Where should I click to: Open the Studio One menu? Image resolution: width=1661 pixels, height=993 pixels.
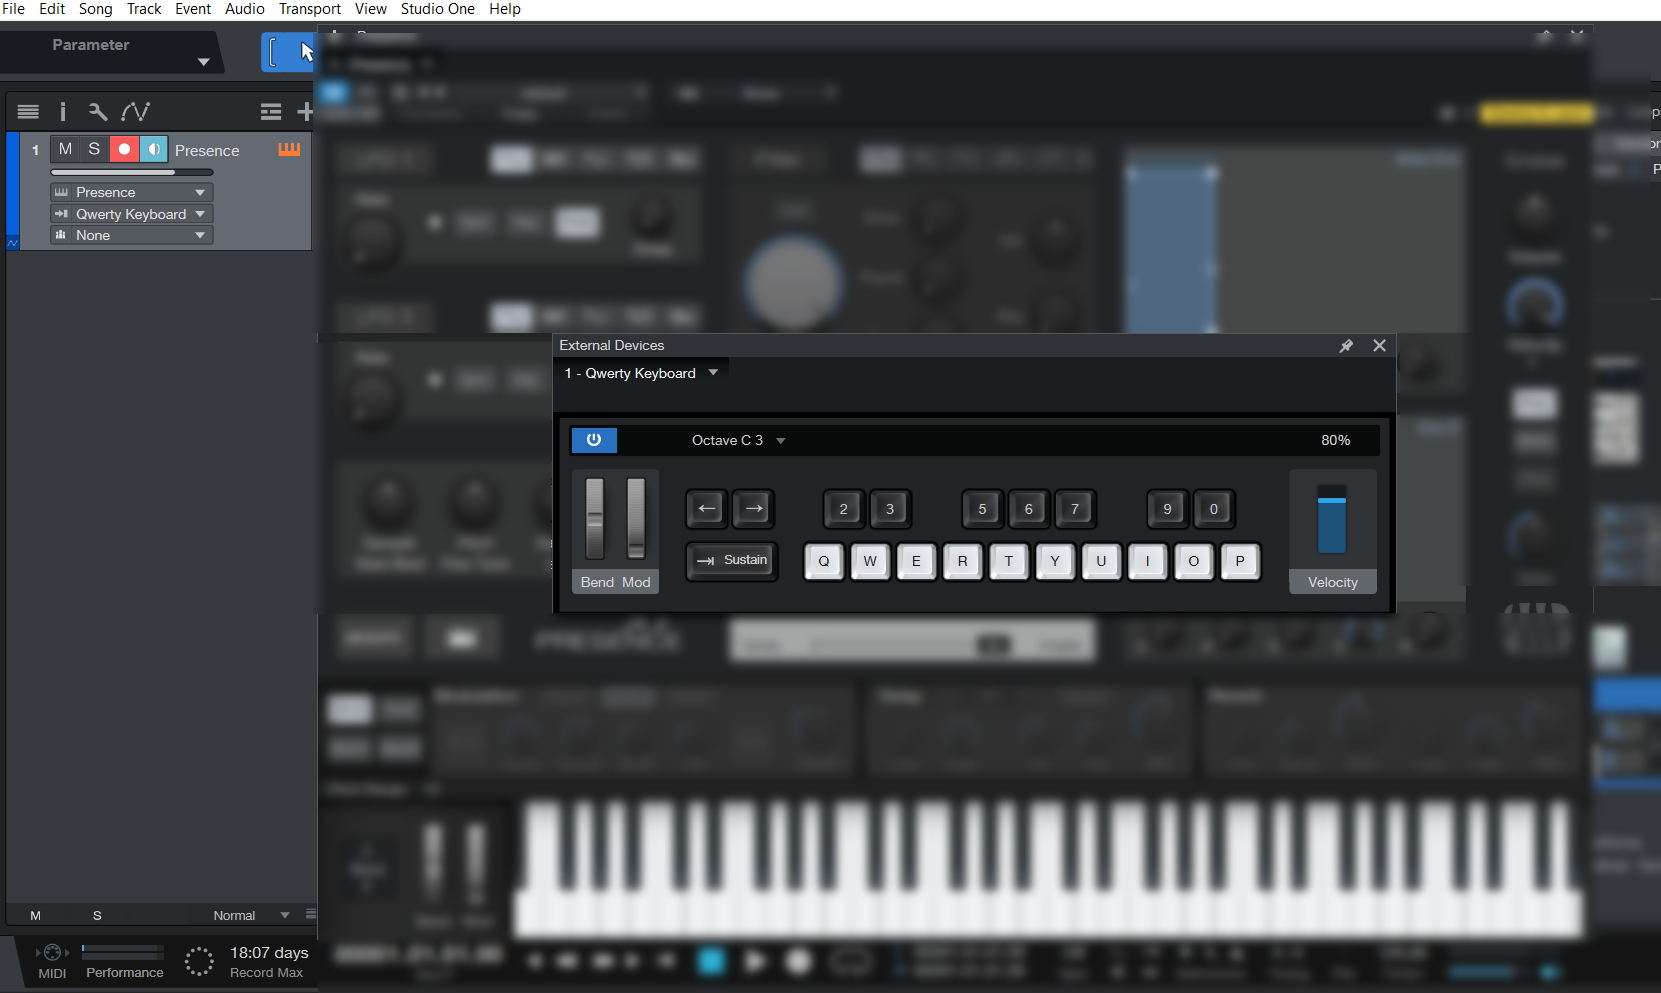point(437,9)
